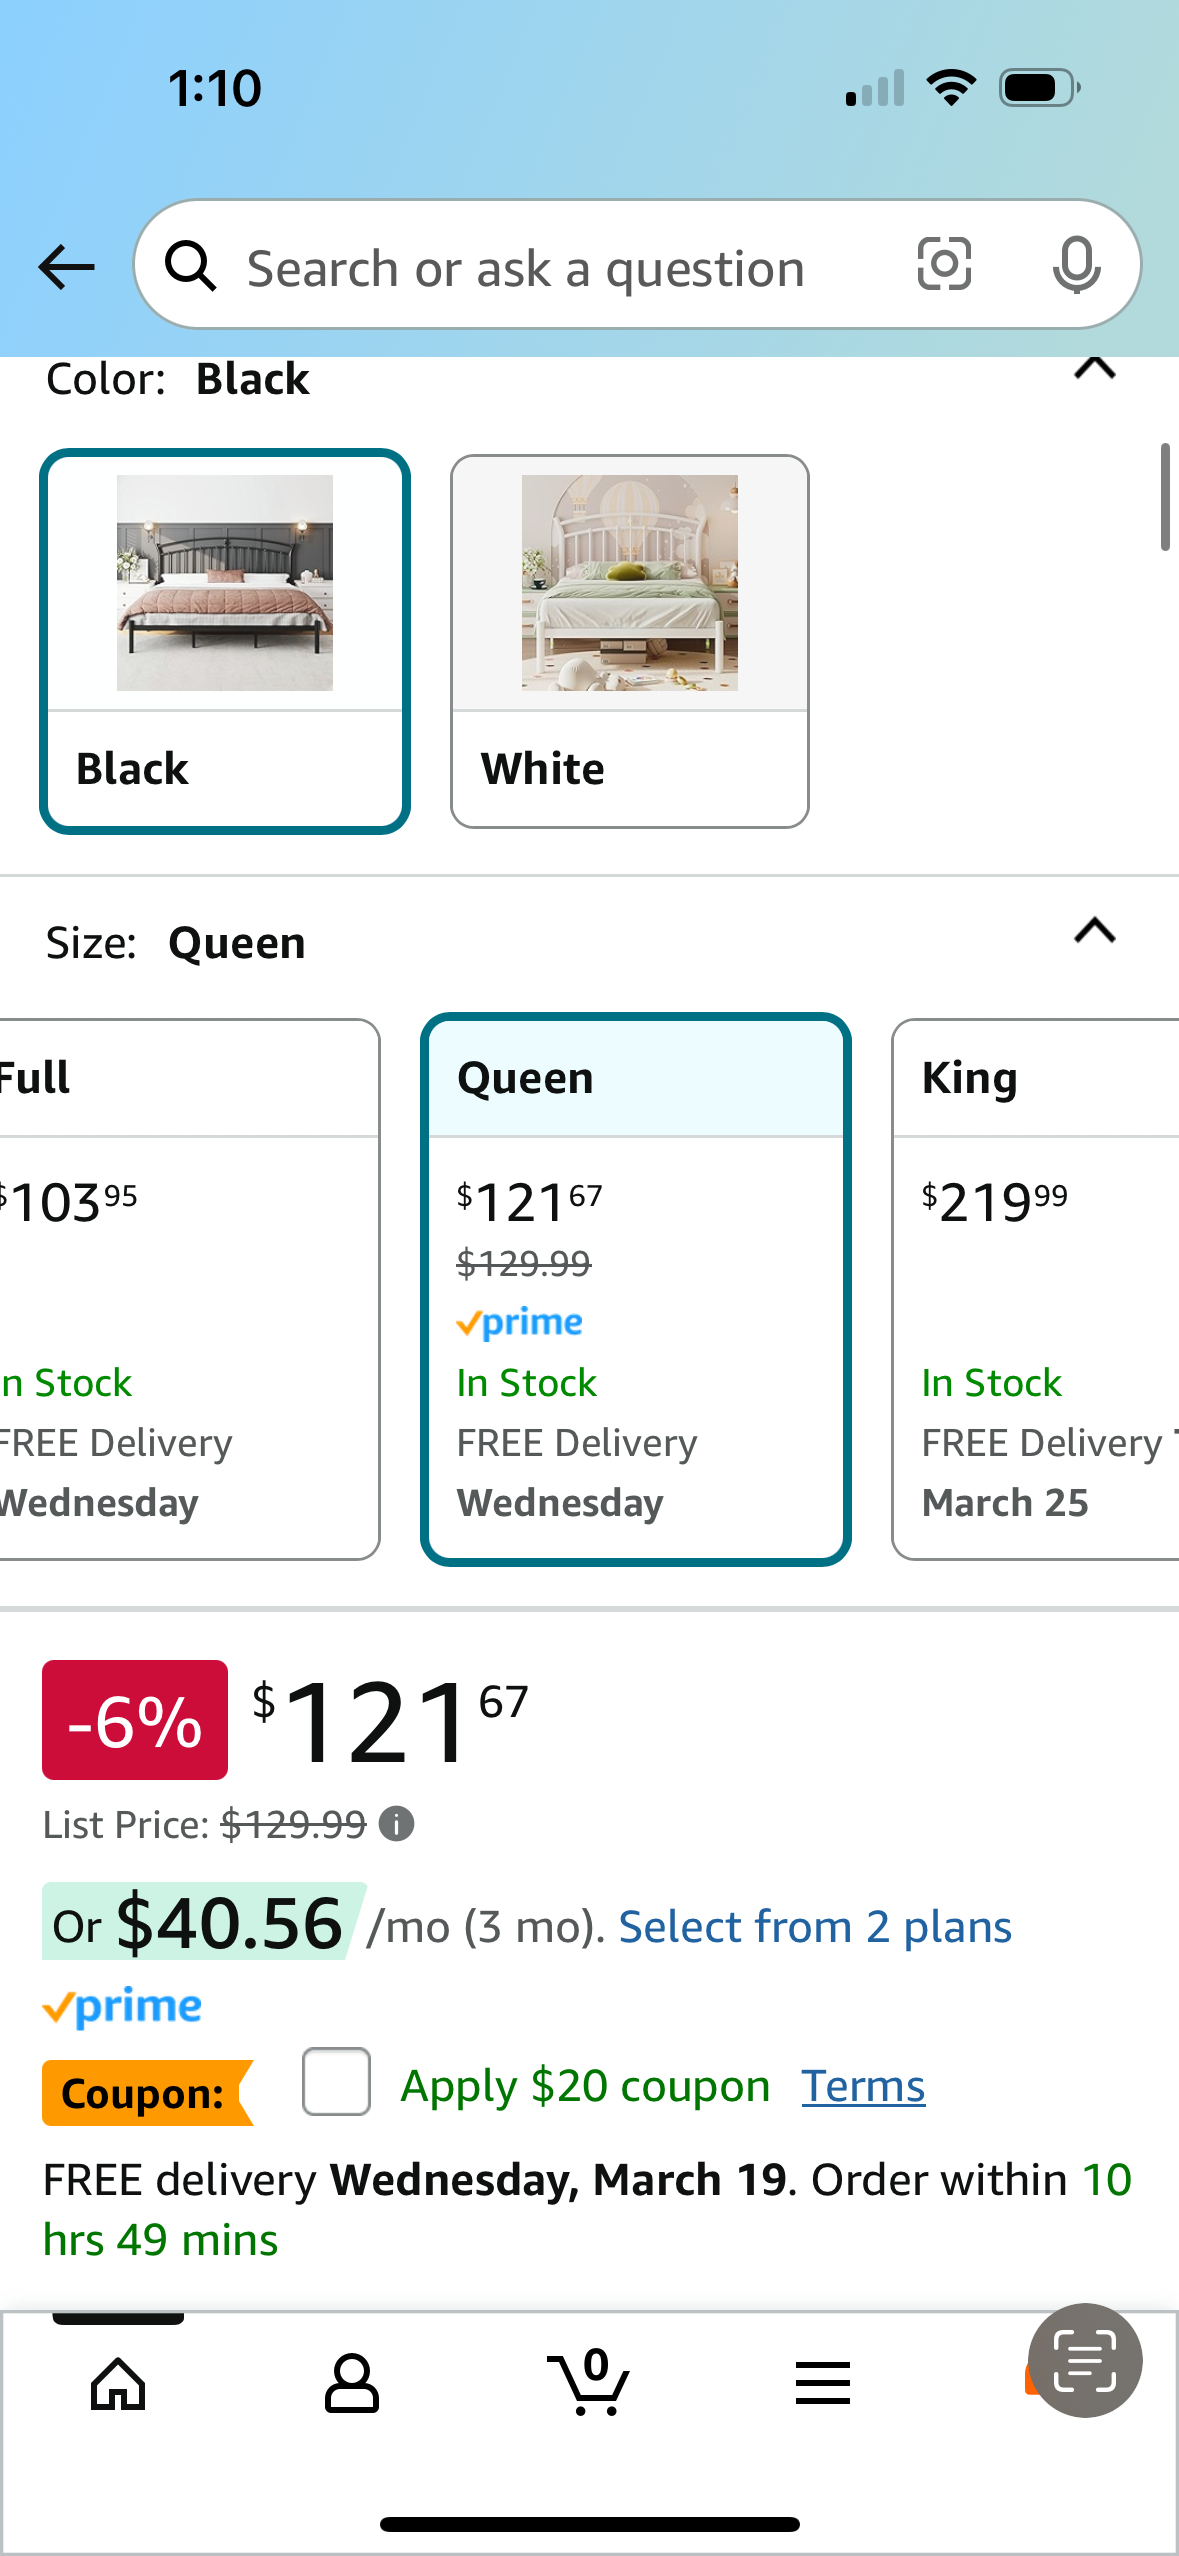Tap the floating scan text button
This screenshot has height=2556, width=1179.
pos(1085,2360)
